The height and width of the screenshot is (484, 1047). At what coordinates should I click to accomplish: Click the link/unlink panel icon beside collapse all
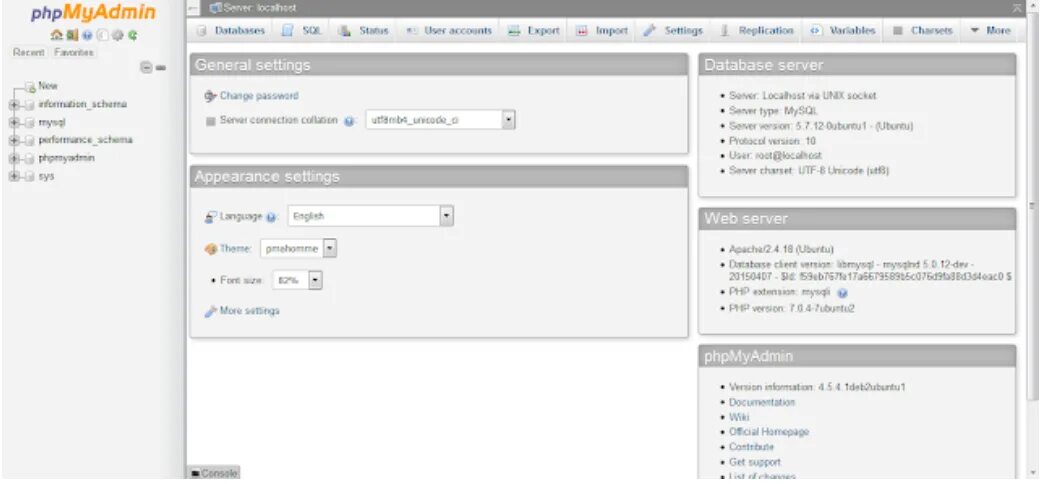[160, 67]
